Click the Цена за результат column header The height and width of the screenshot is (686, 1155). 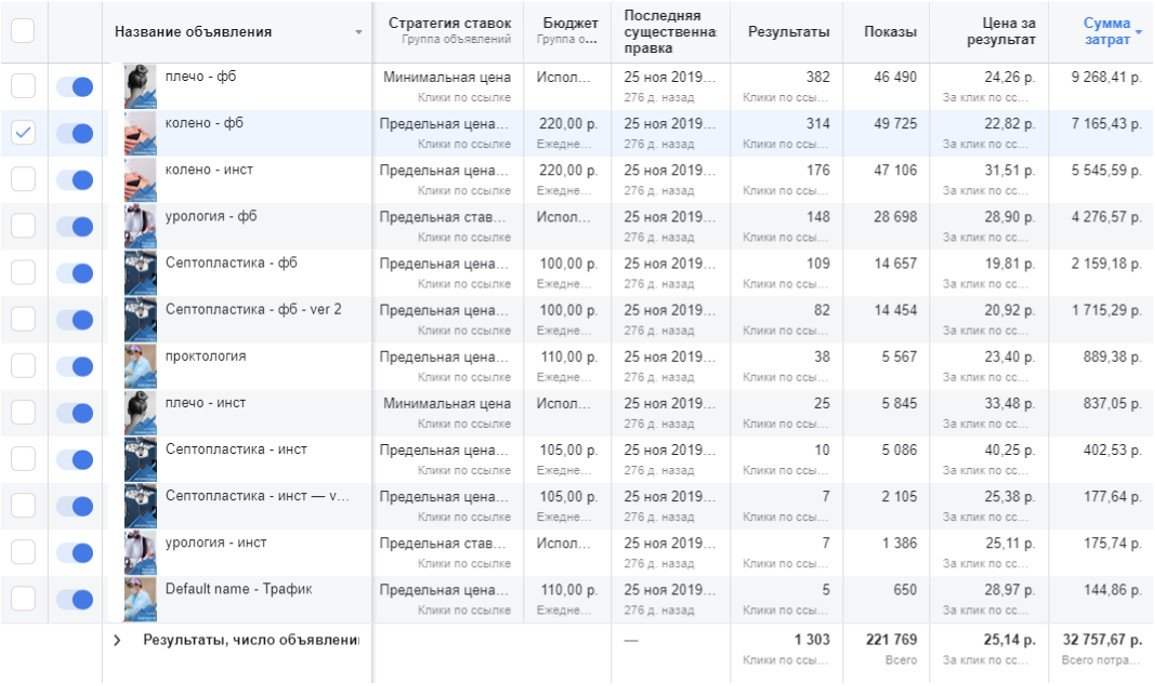pos(1000,32)
